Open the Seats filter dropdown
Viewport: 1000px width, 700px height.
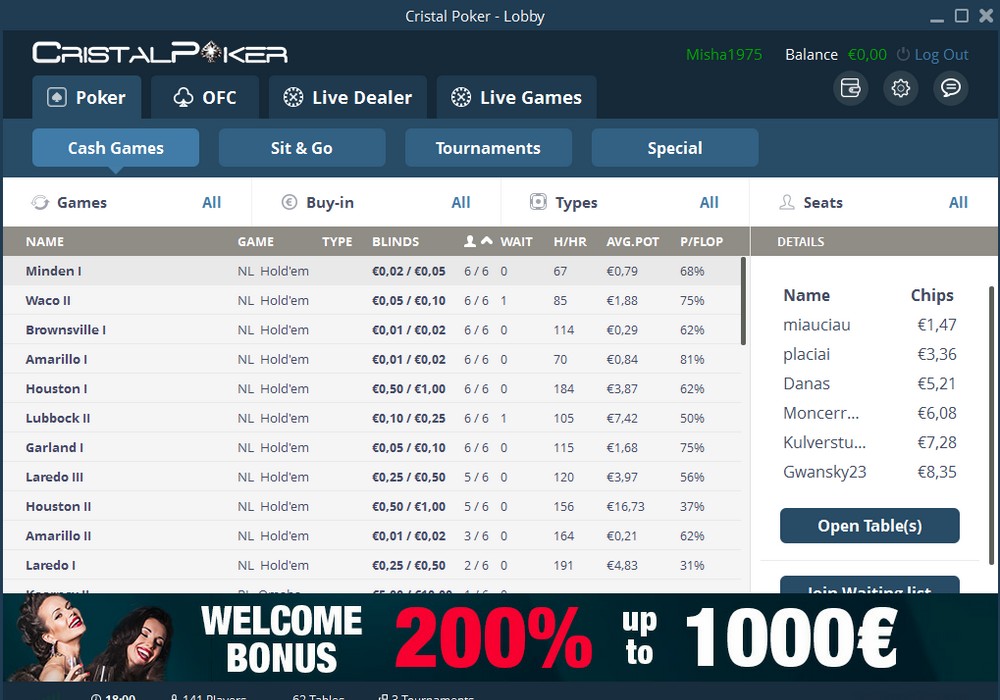point(958,202)
